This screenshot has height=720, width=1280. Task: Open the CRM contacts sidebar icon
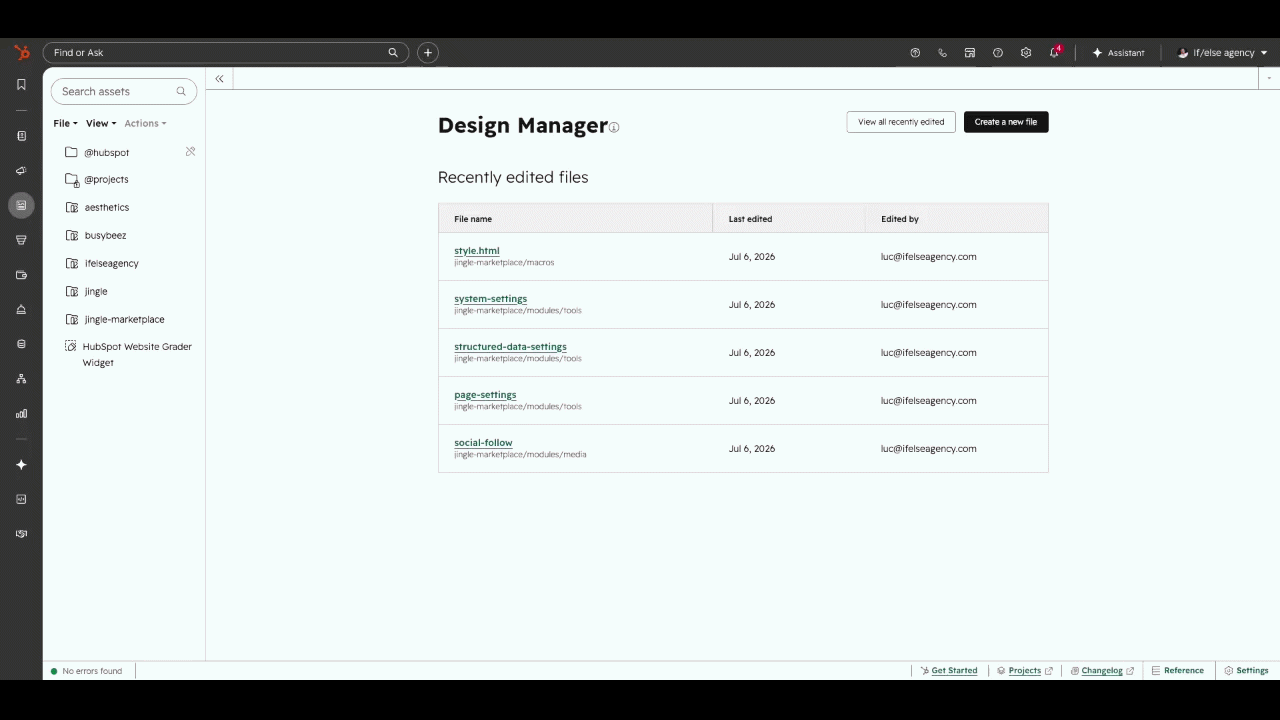21,136
